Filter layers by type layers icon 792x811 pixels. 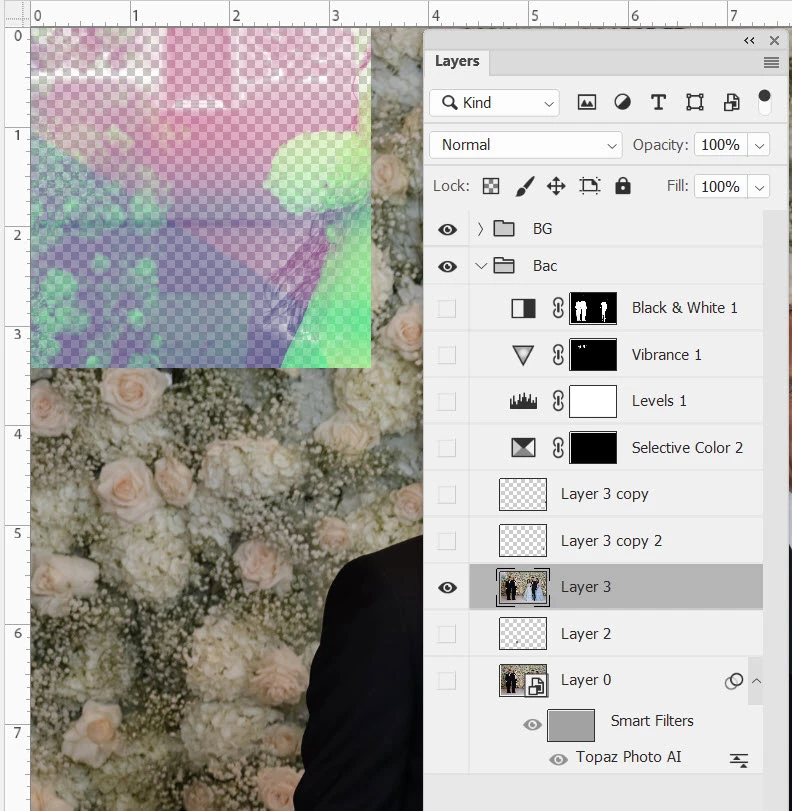(x=659, y=102)
